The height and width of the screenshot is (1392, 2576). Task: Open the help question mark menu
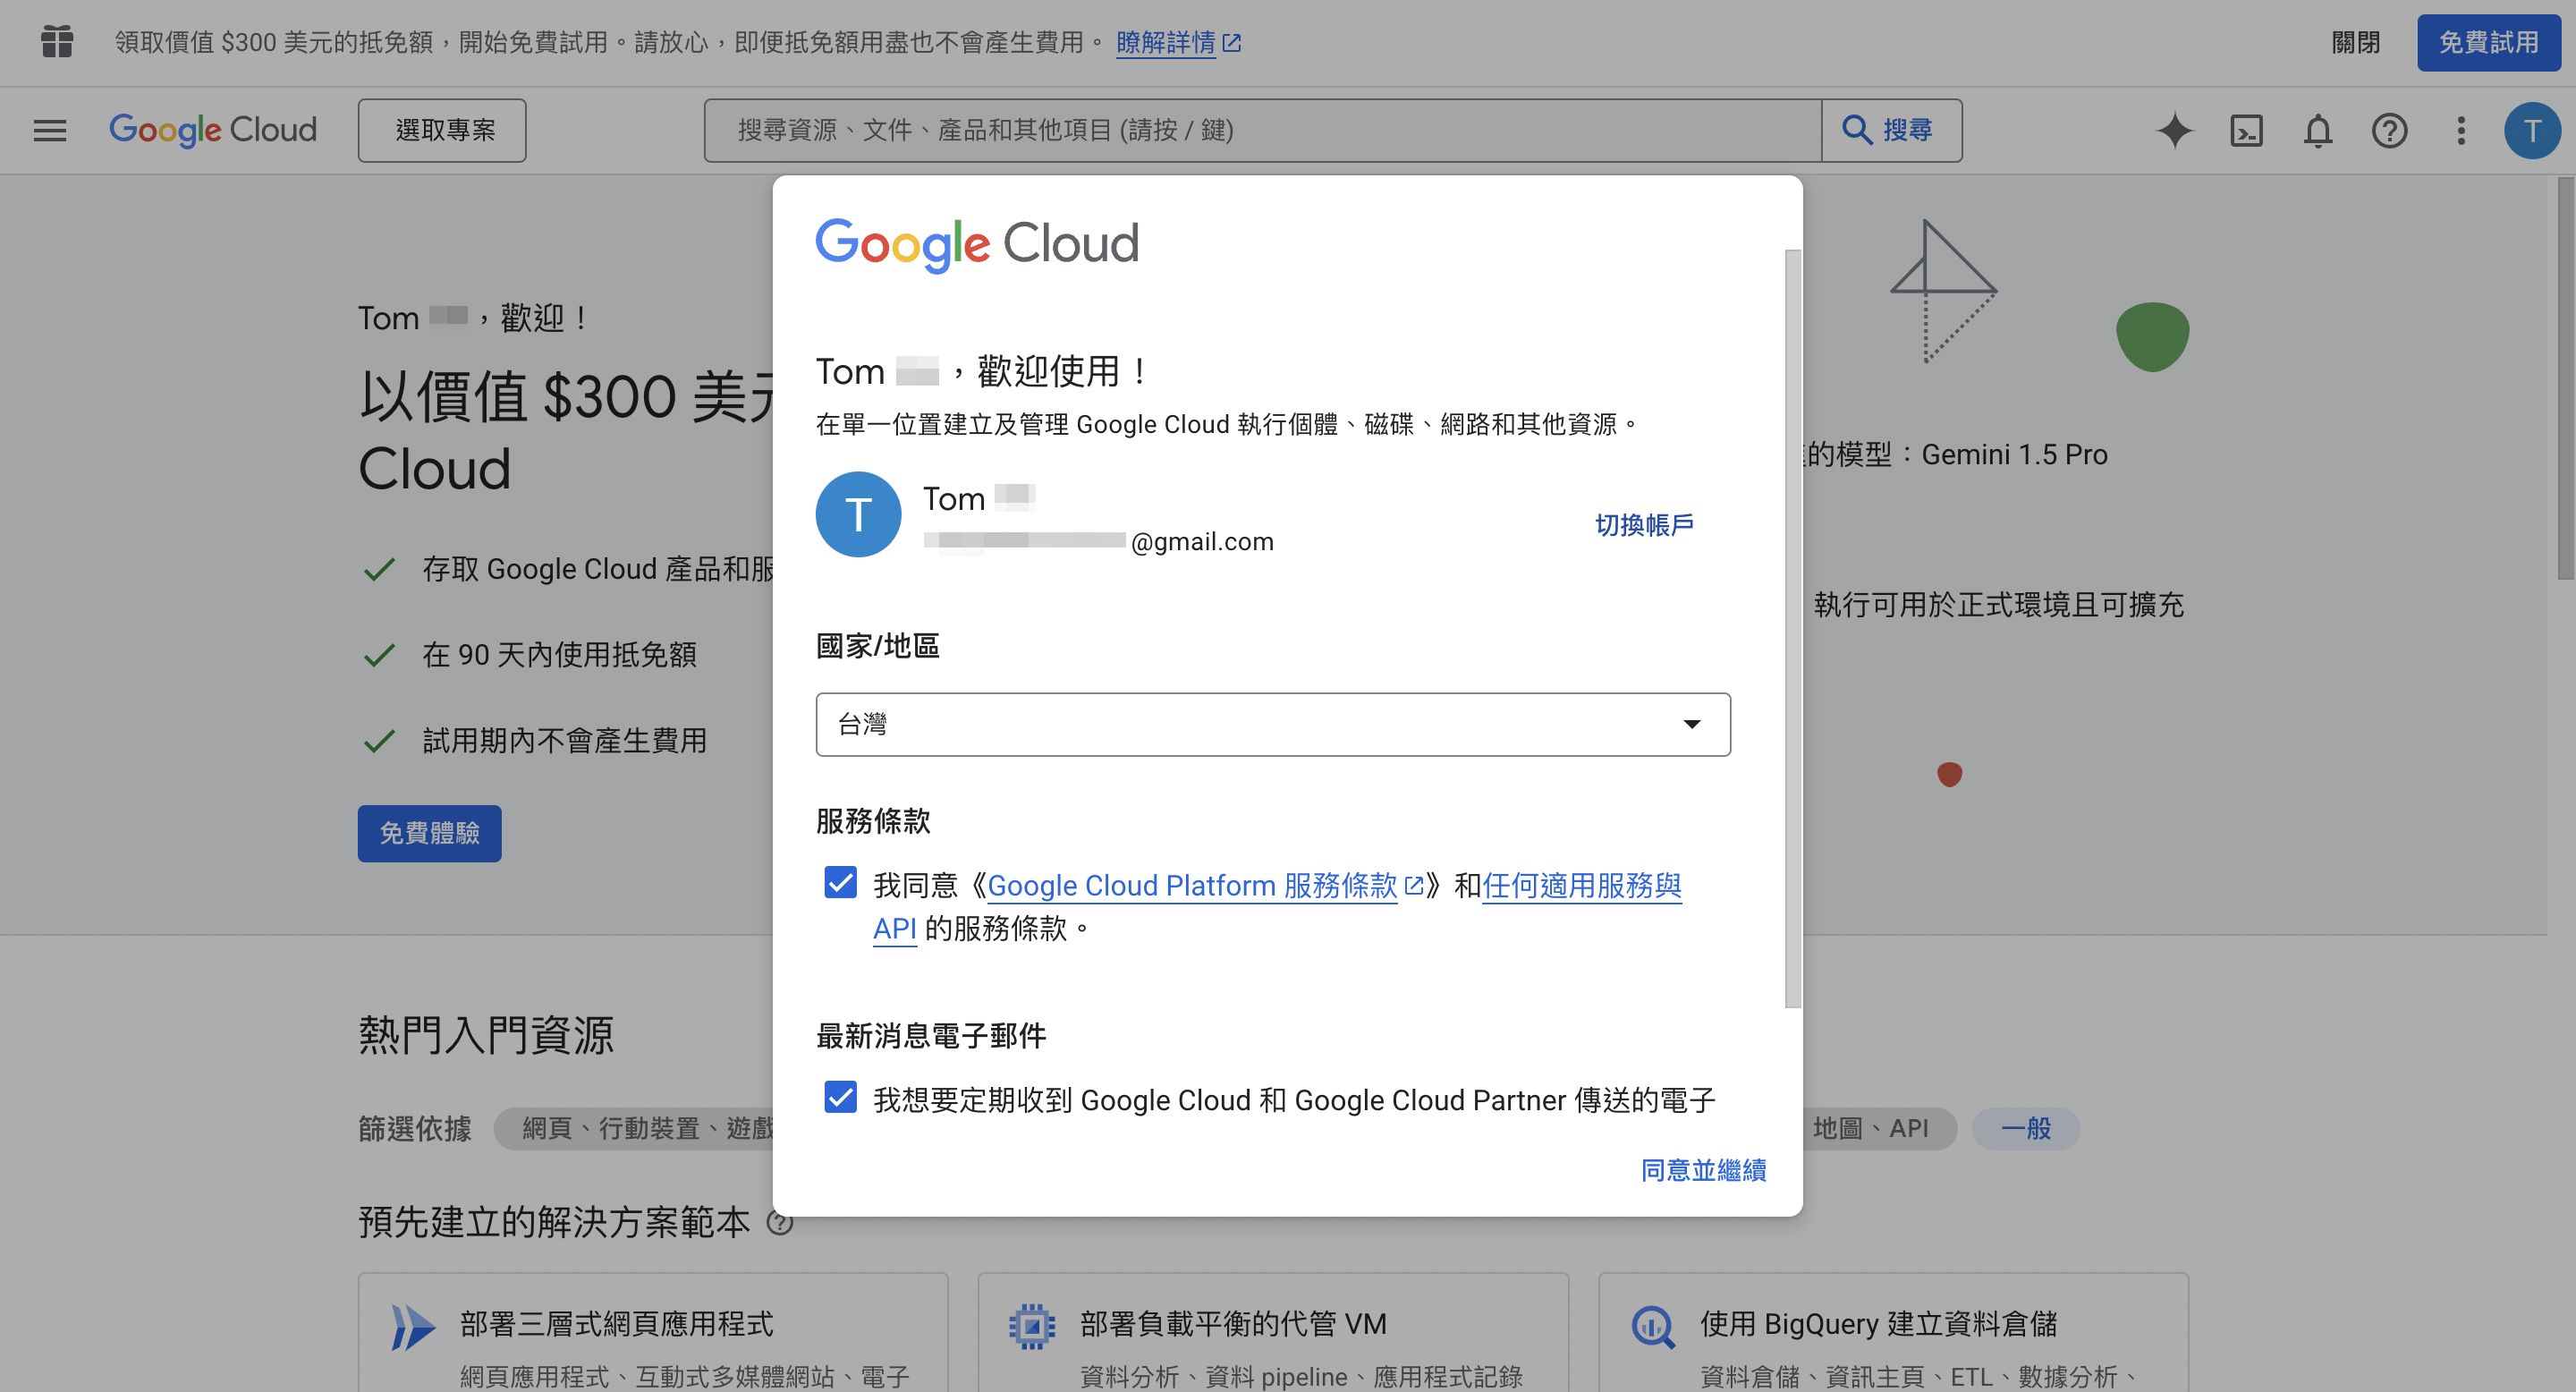[x=2390, y=131]
